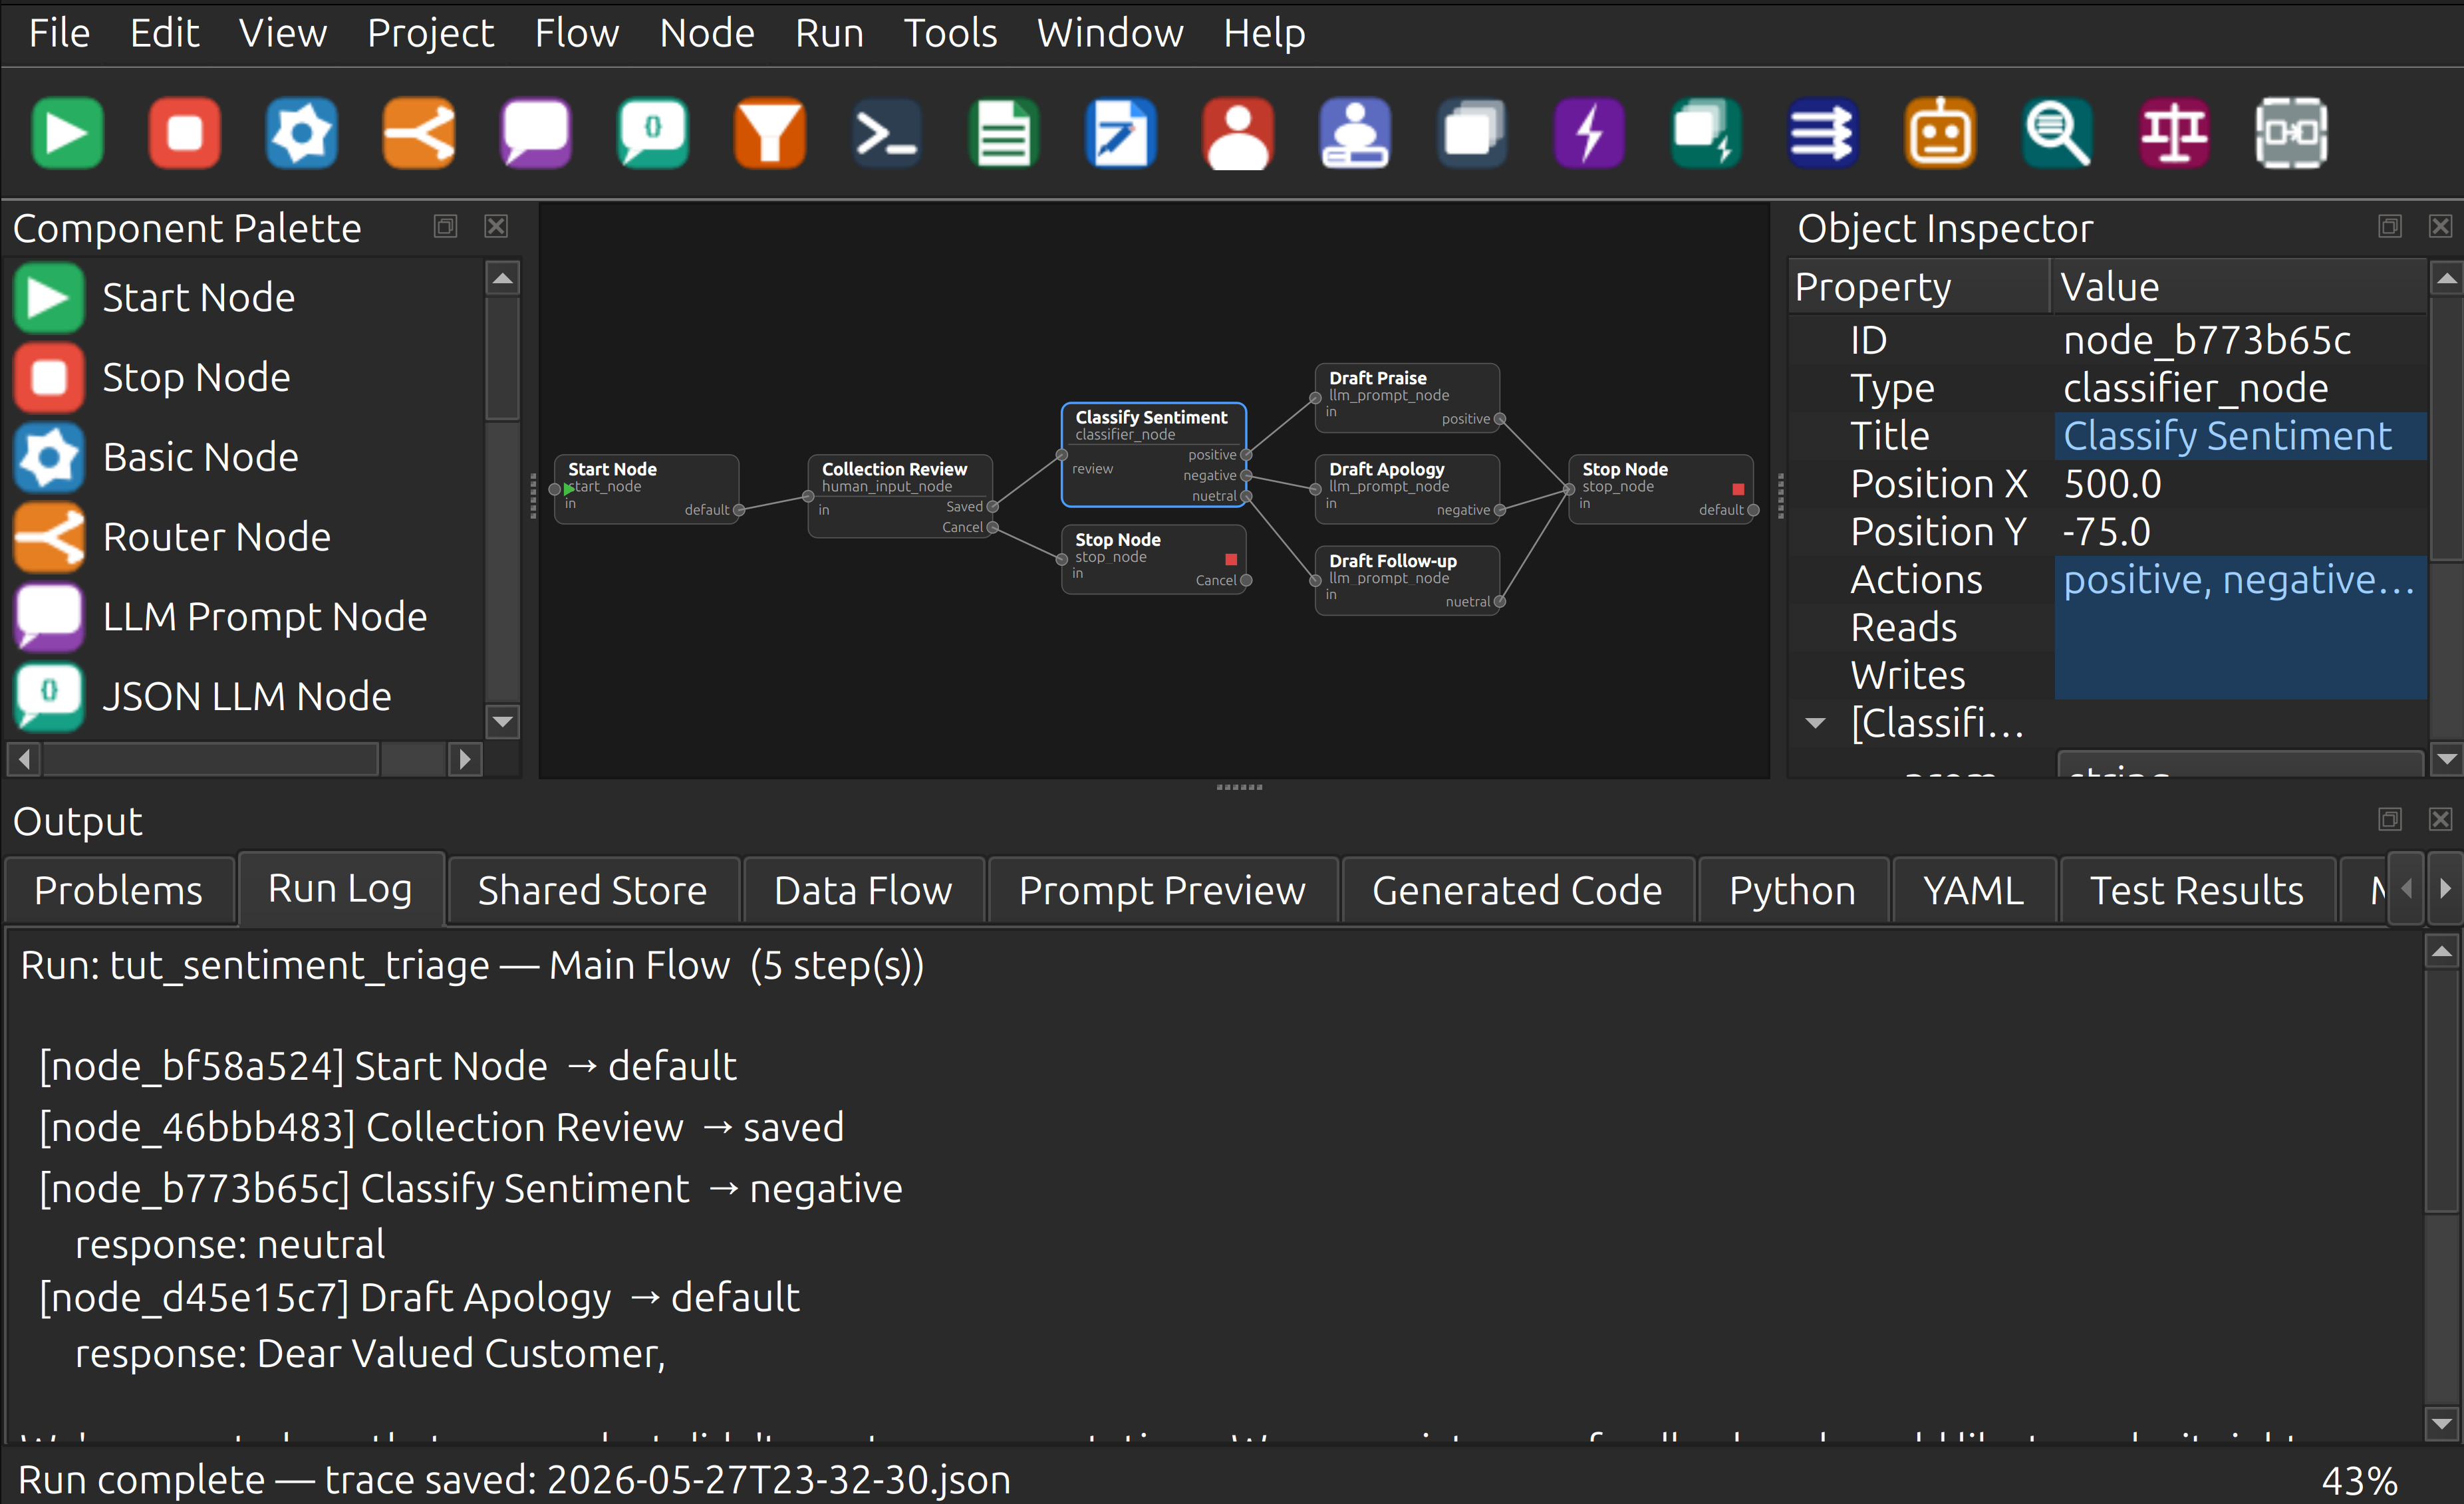
Task: Click the purple lightning bolt toolbar icon
Action: (x=1589, y=133)
